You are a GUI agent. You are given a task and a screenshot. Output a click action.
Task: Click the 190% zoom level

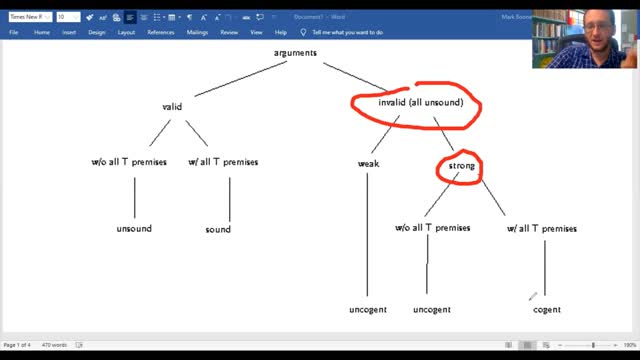click(x=630, y=345)
